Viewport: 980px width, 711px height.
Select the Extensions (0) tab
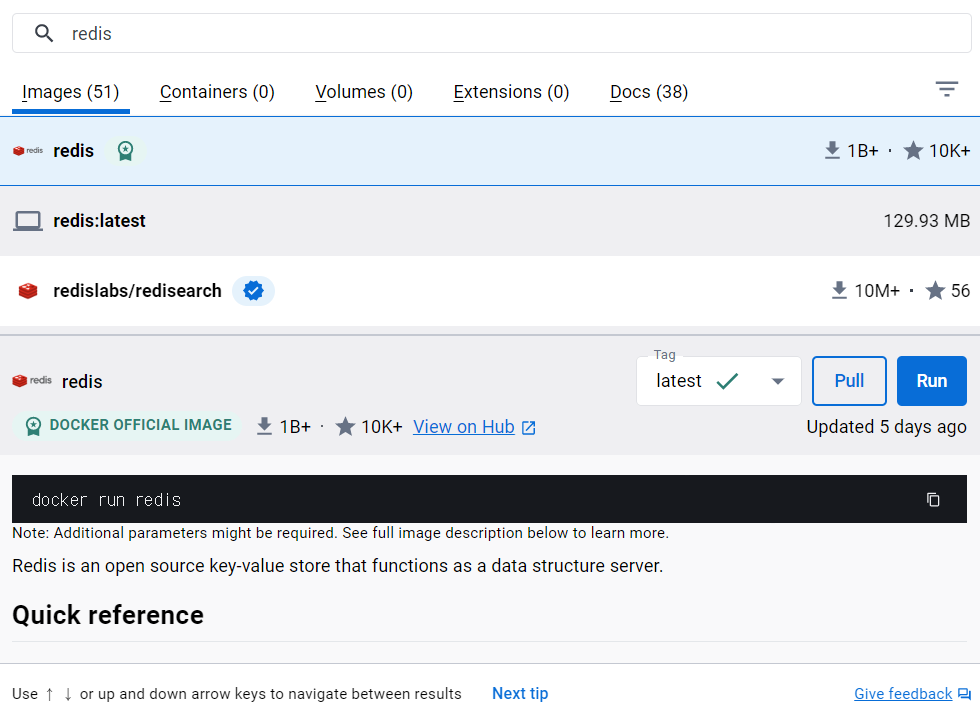(x=511, y=92)
